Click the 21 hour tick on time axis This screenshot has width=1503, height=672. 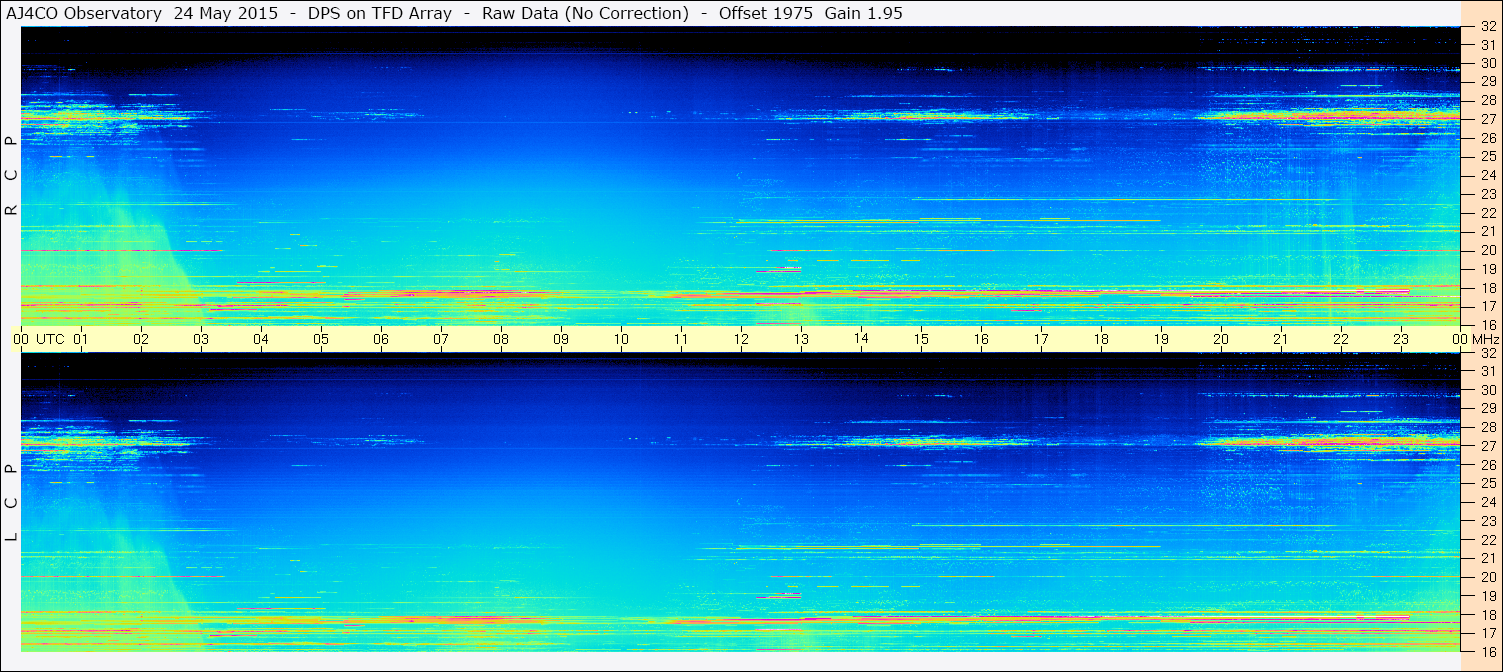point(1281,339)
